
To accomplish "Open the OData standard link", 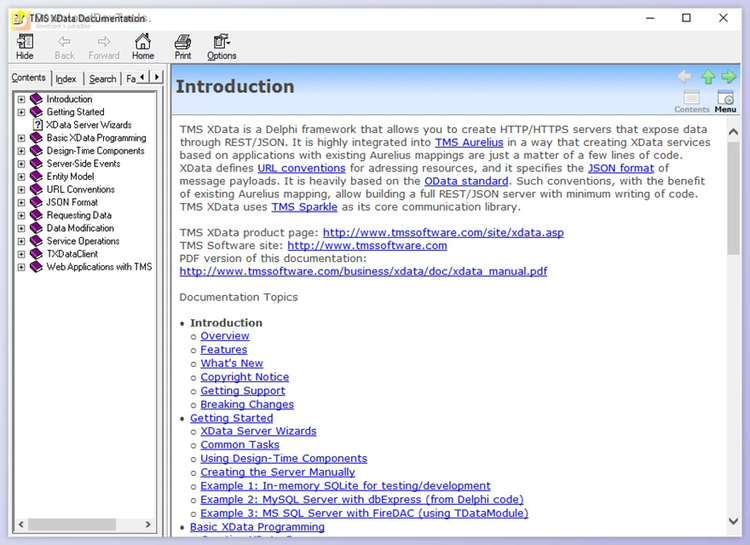I will tap(466, 181).
